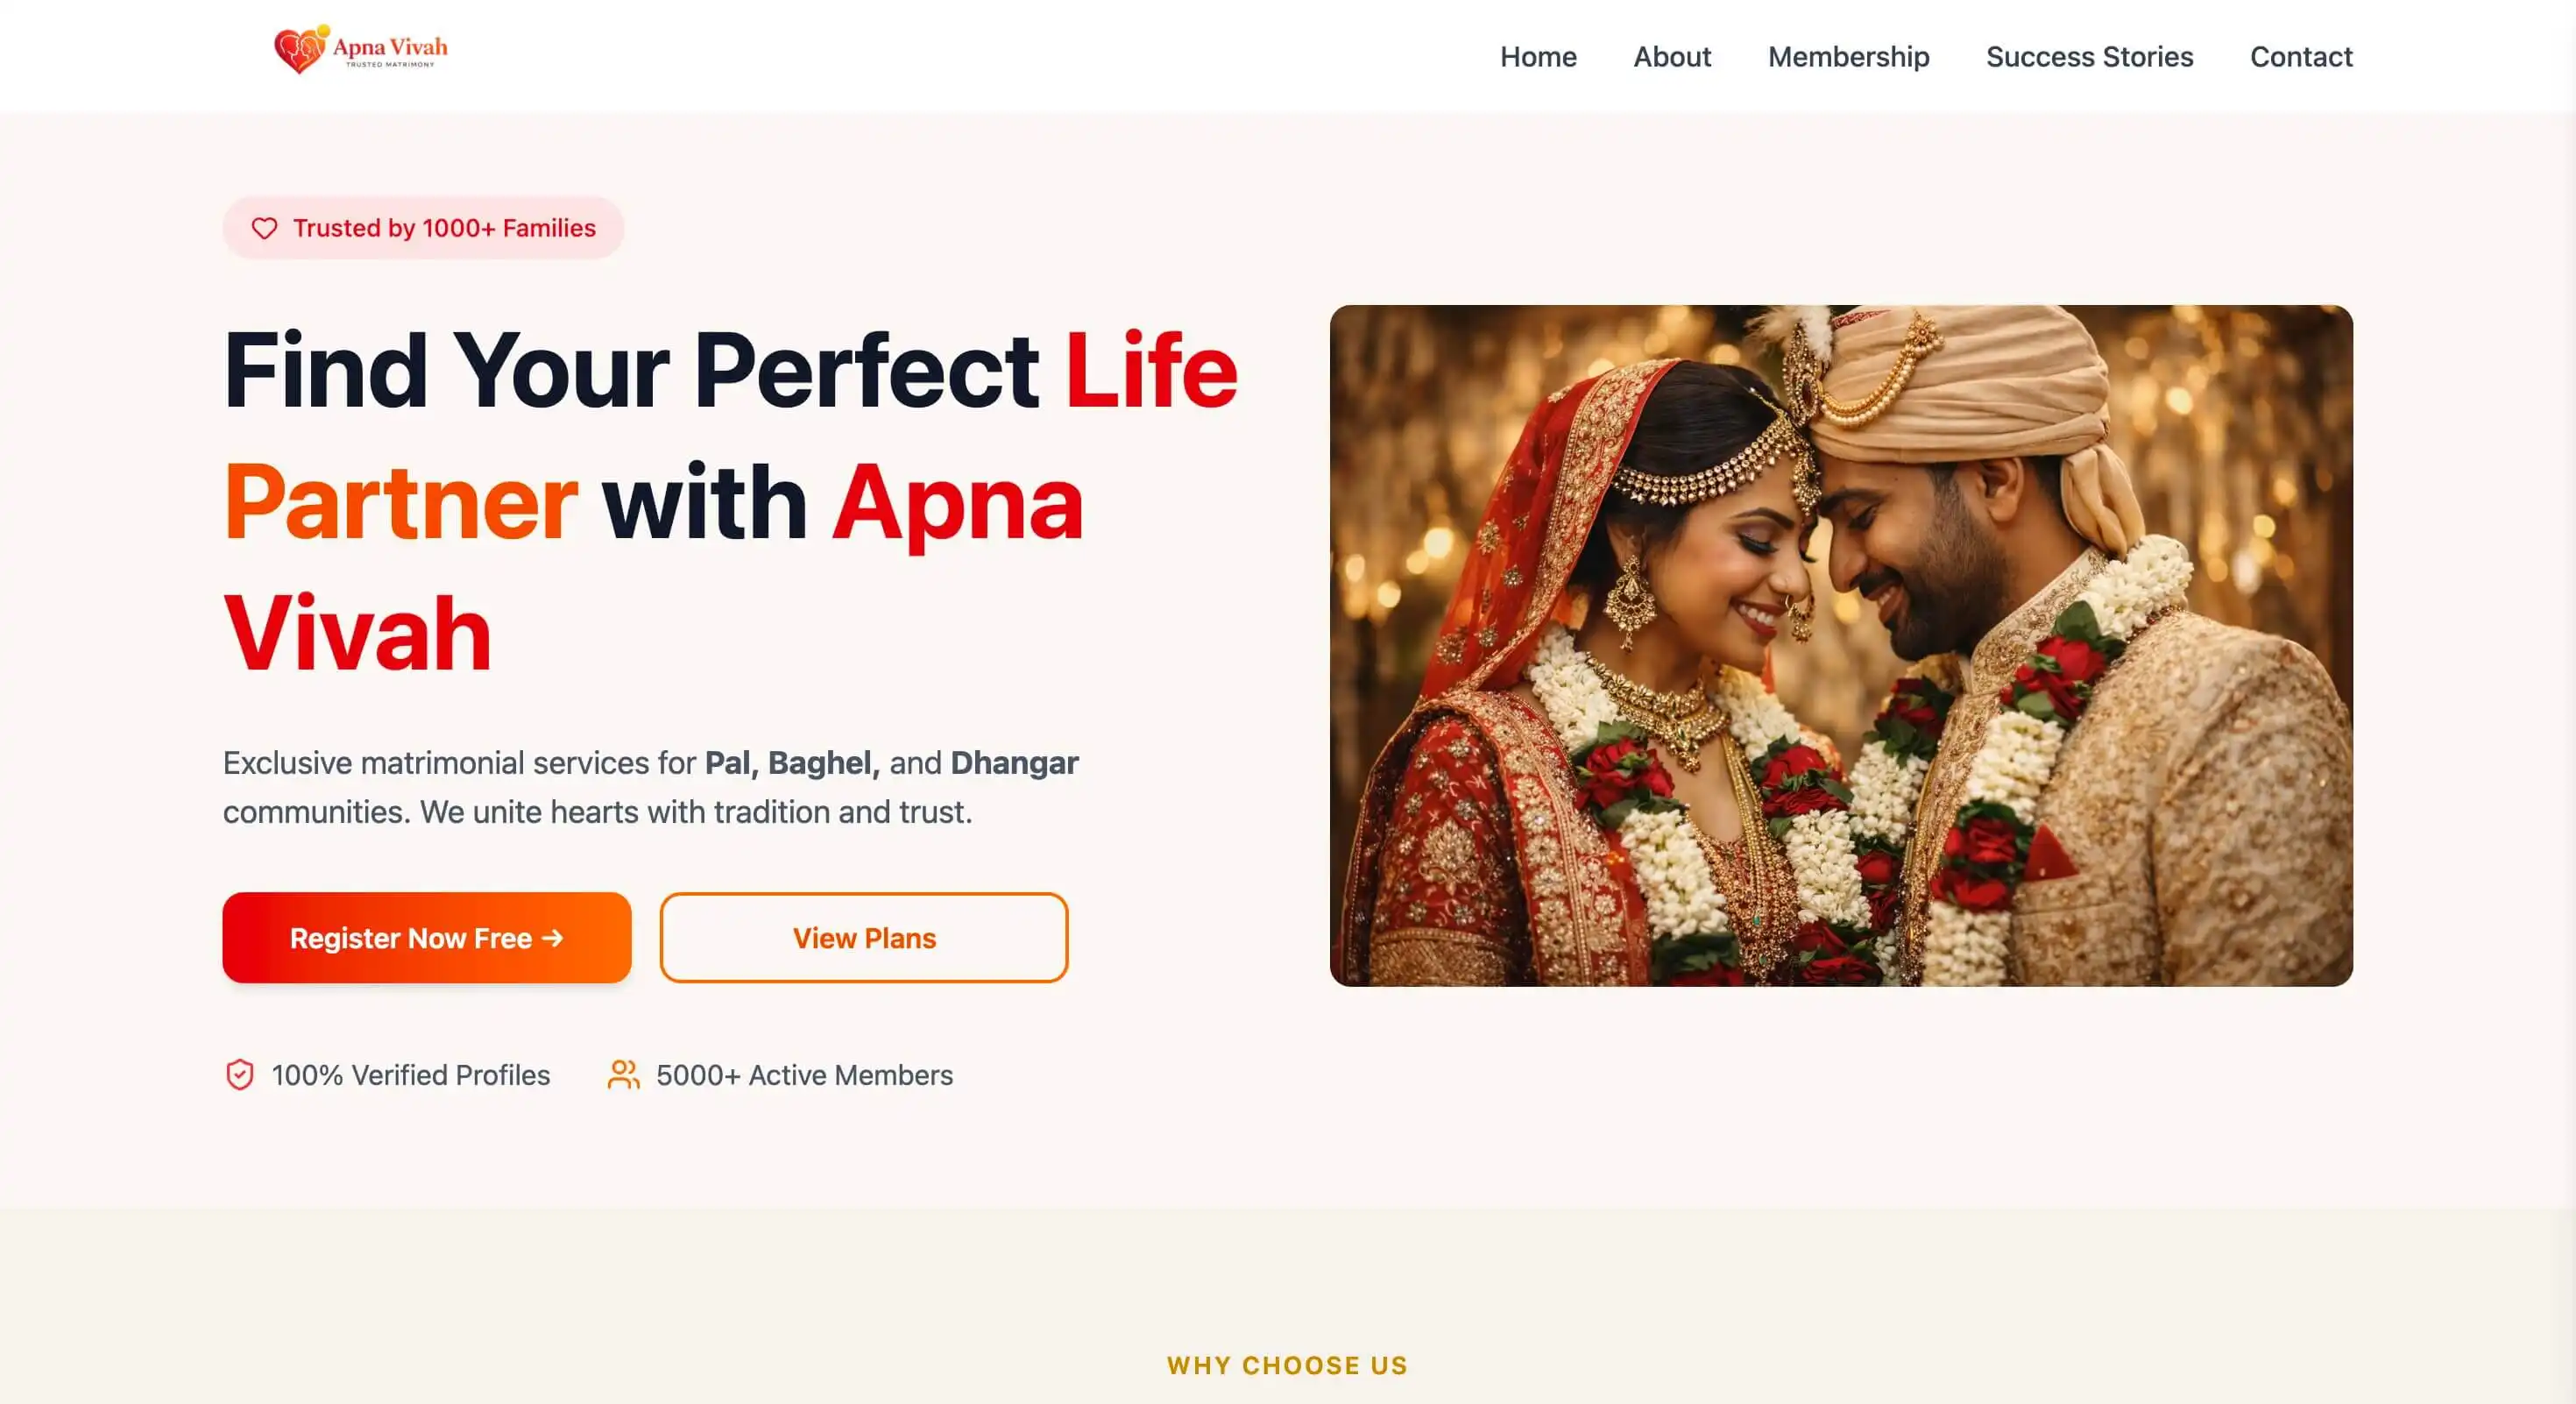
Task: Click the 5000+ Active Members text
Action: (804, 1075)
